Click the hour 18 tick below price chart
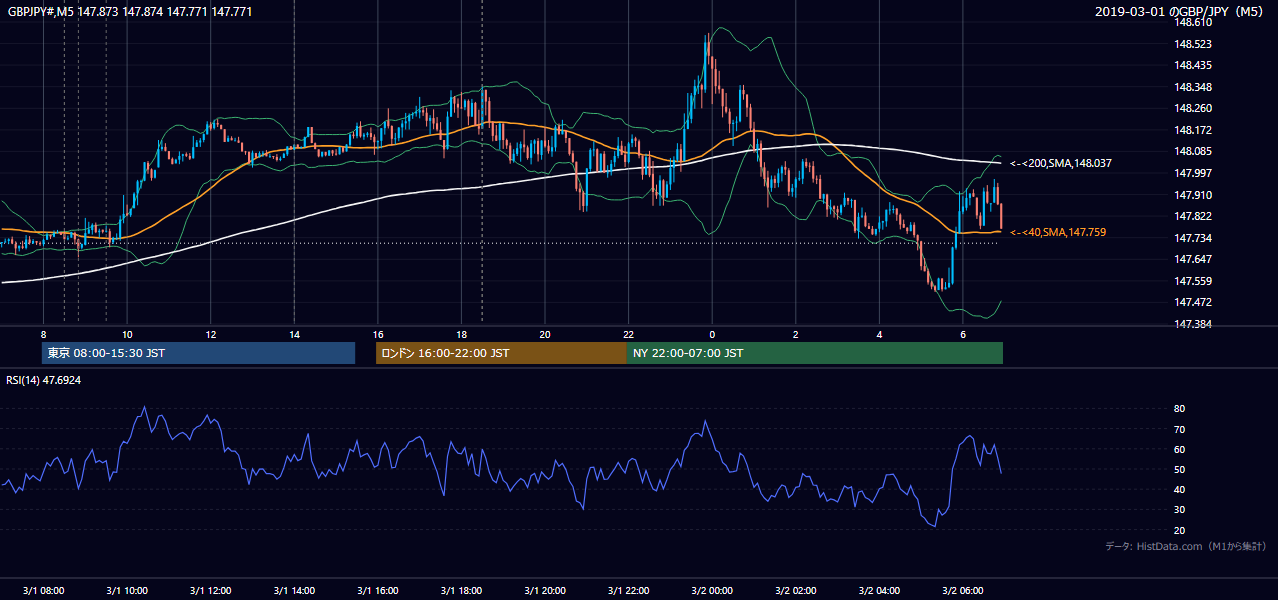This screenshot has width=1278, height=600. coord(461,334)
